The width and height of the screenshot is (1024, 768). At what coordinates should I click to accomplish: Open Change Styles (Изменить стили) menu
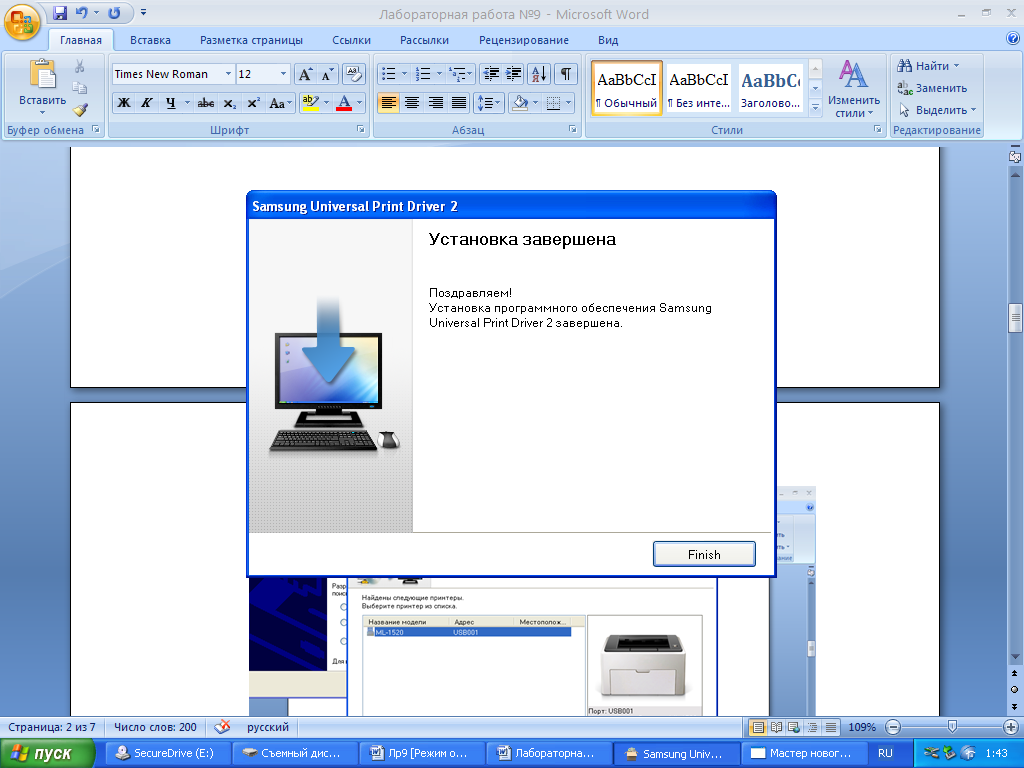(854, 89)
